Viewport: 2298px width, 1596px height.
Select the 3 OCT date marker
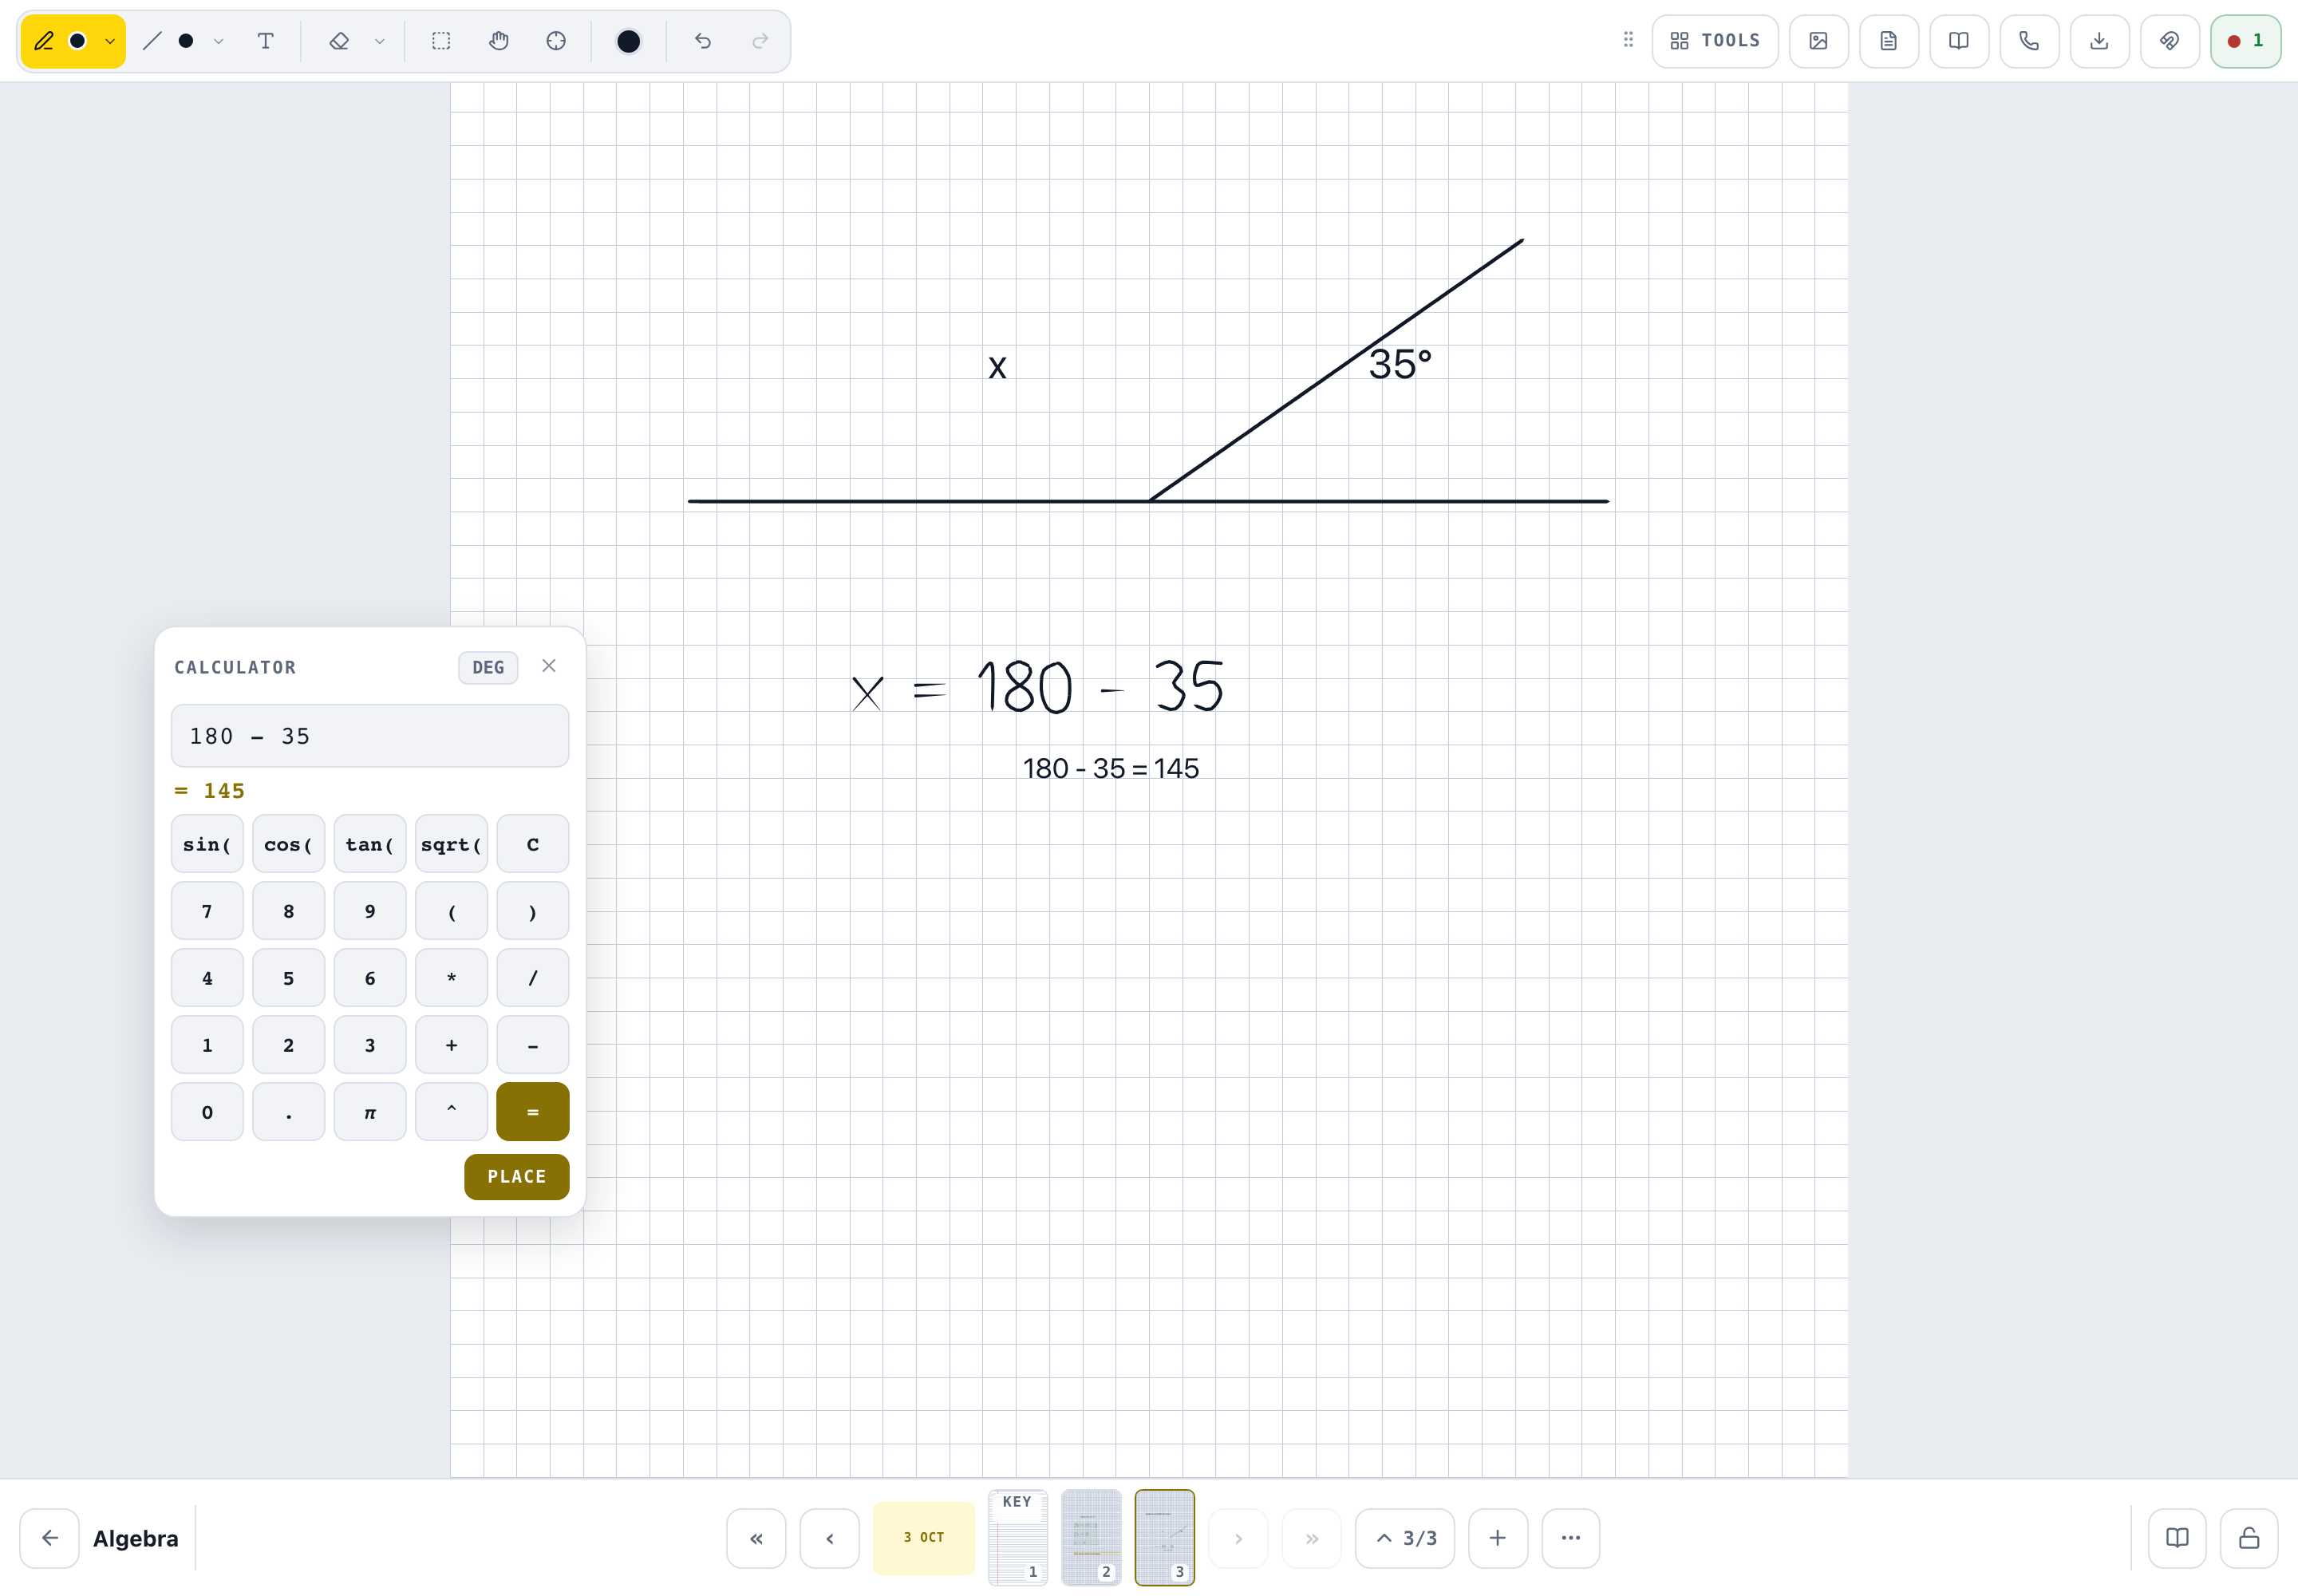(x=924, y=1538)
